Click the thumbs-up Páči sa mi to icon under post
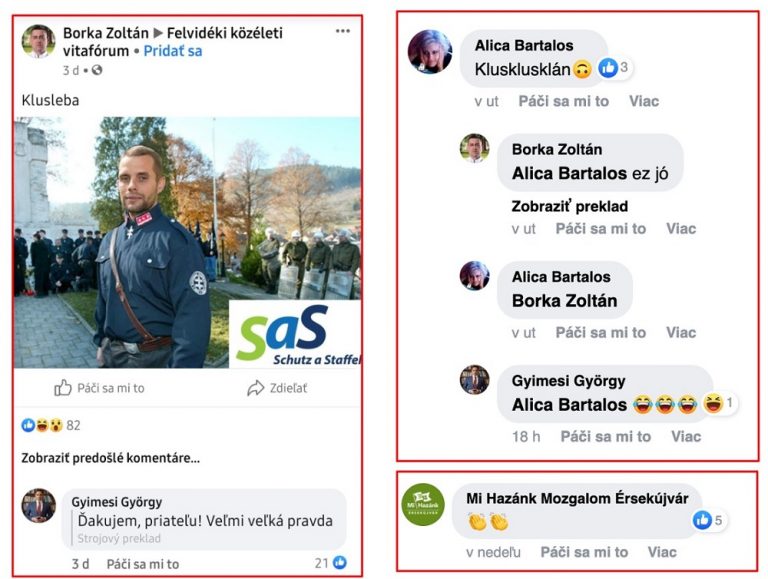The height and width of the screenshot is (579, 768). (63, 388)
